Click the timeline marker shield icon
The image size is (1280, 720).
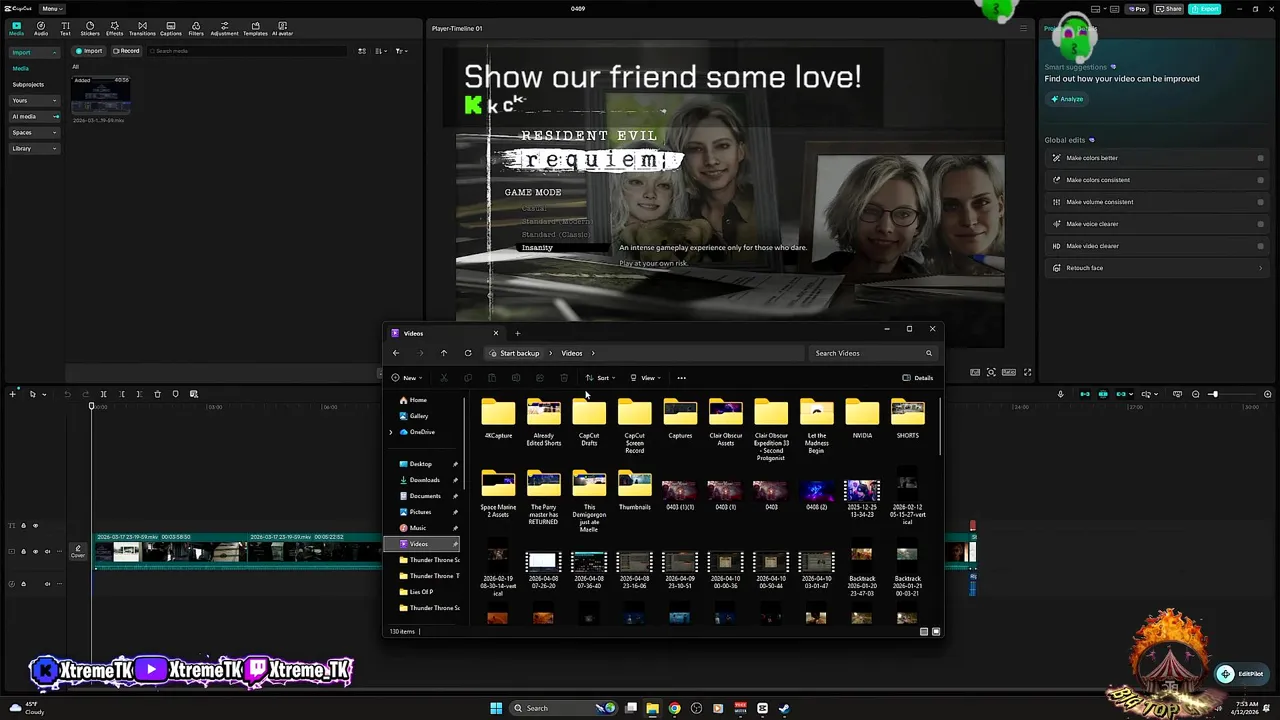coord(175,394)
